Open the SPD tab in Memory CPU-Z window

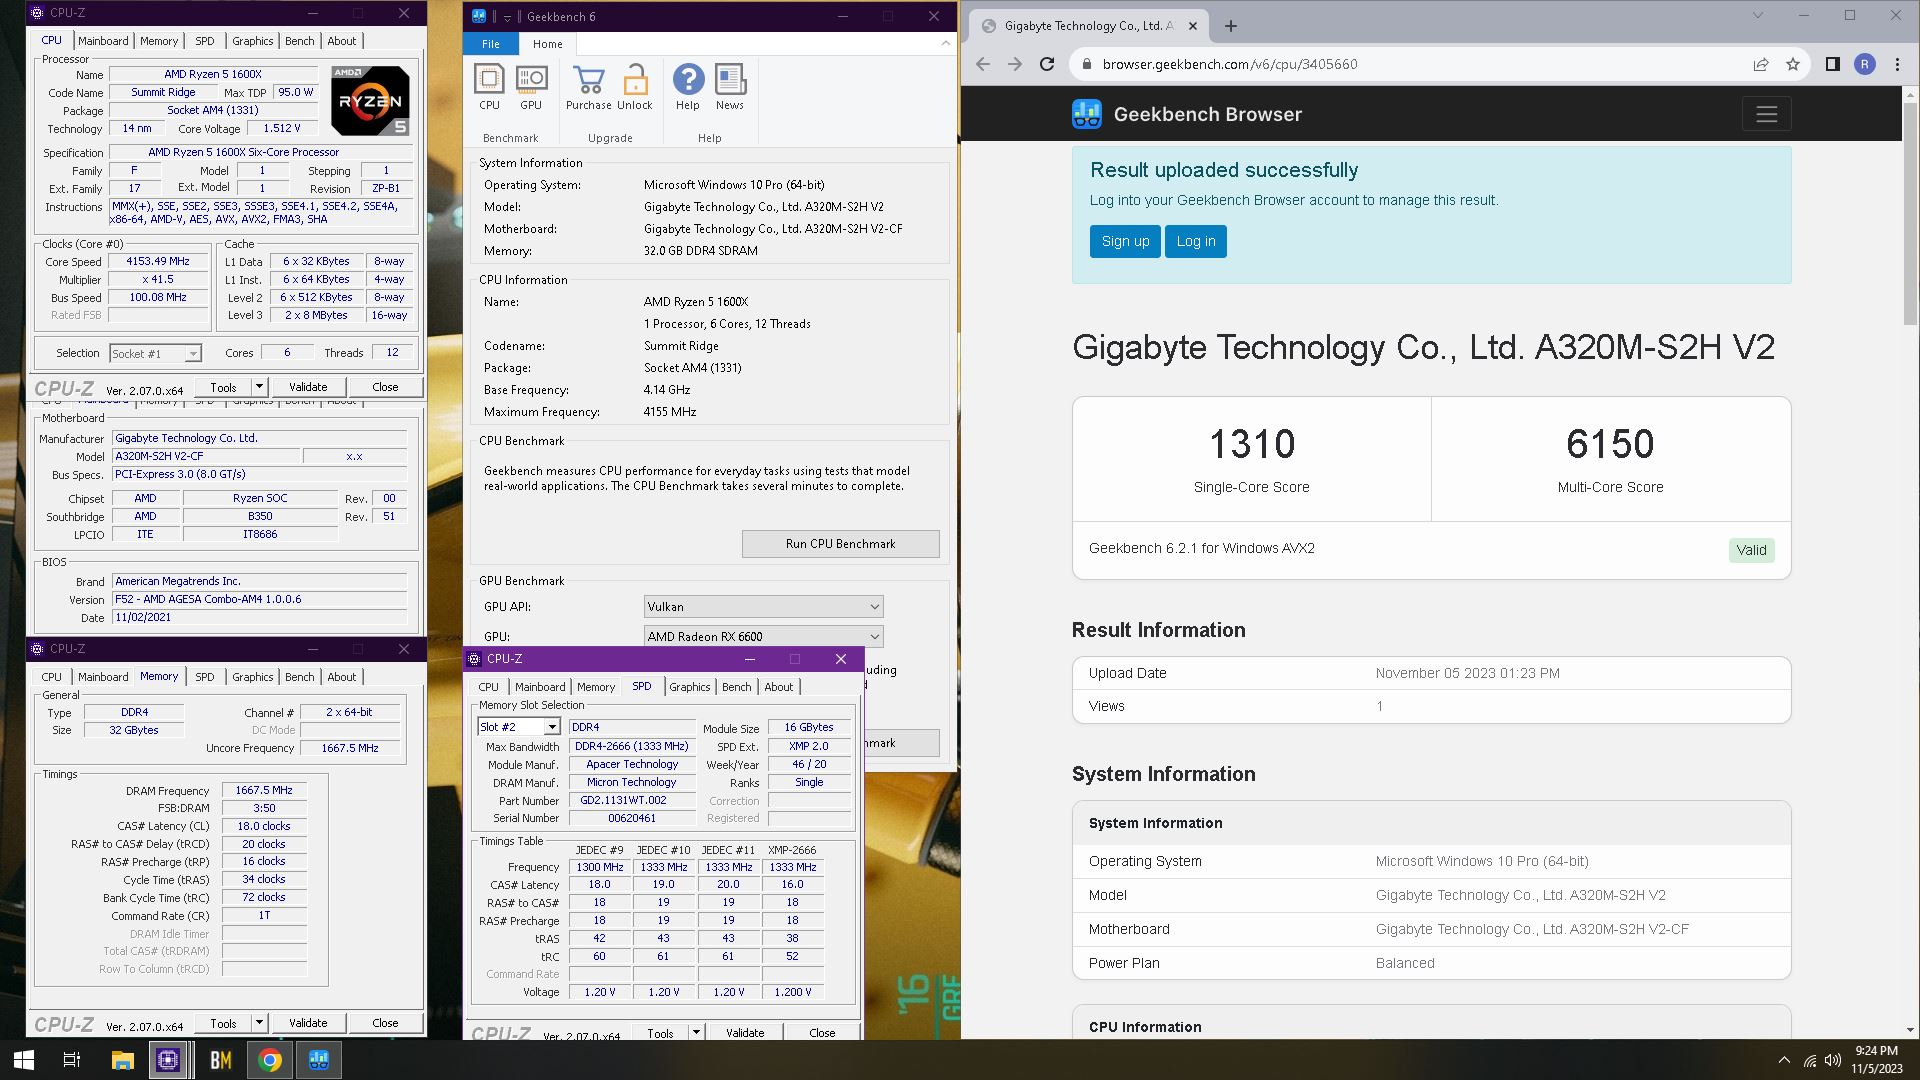coord(204,677)
